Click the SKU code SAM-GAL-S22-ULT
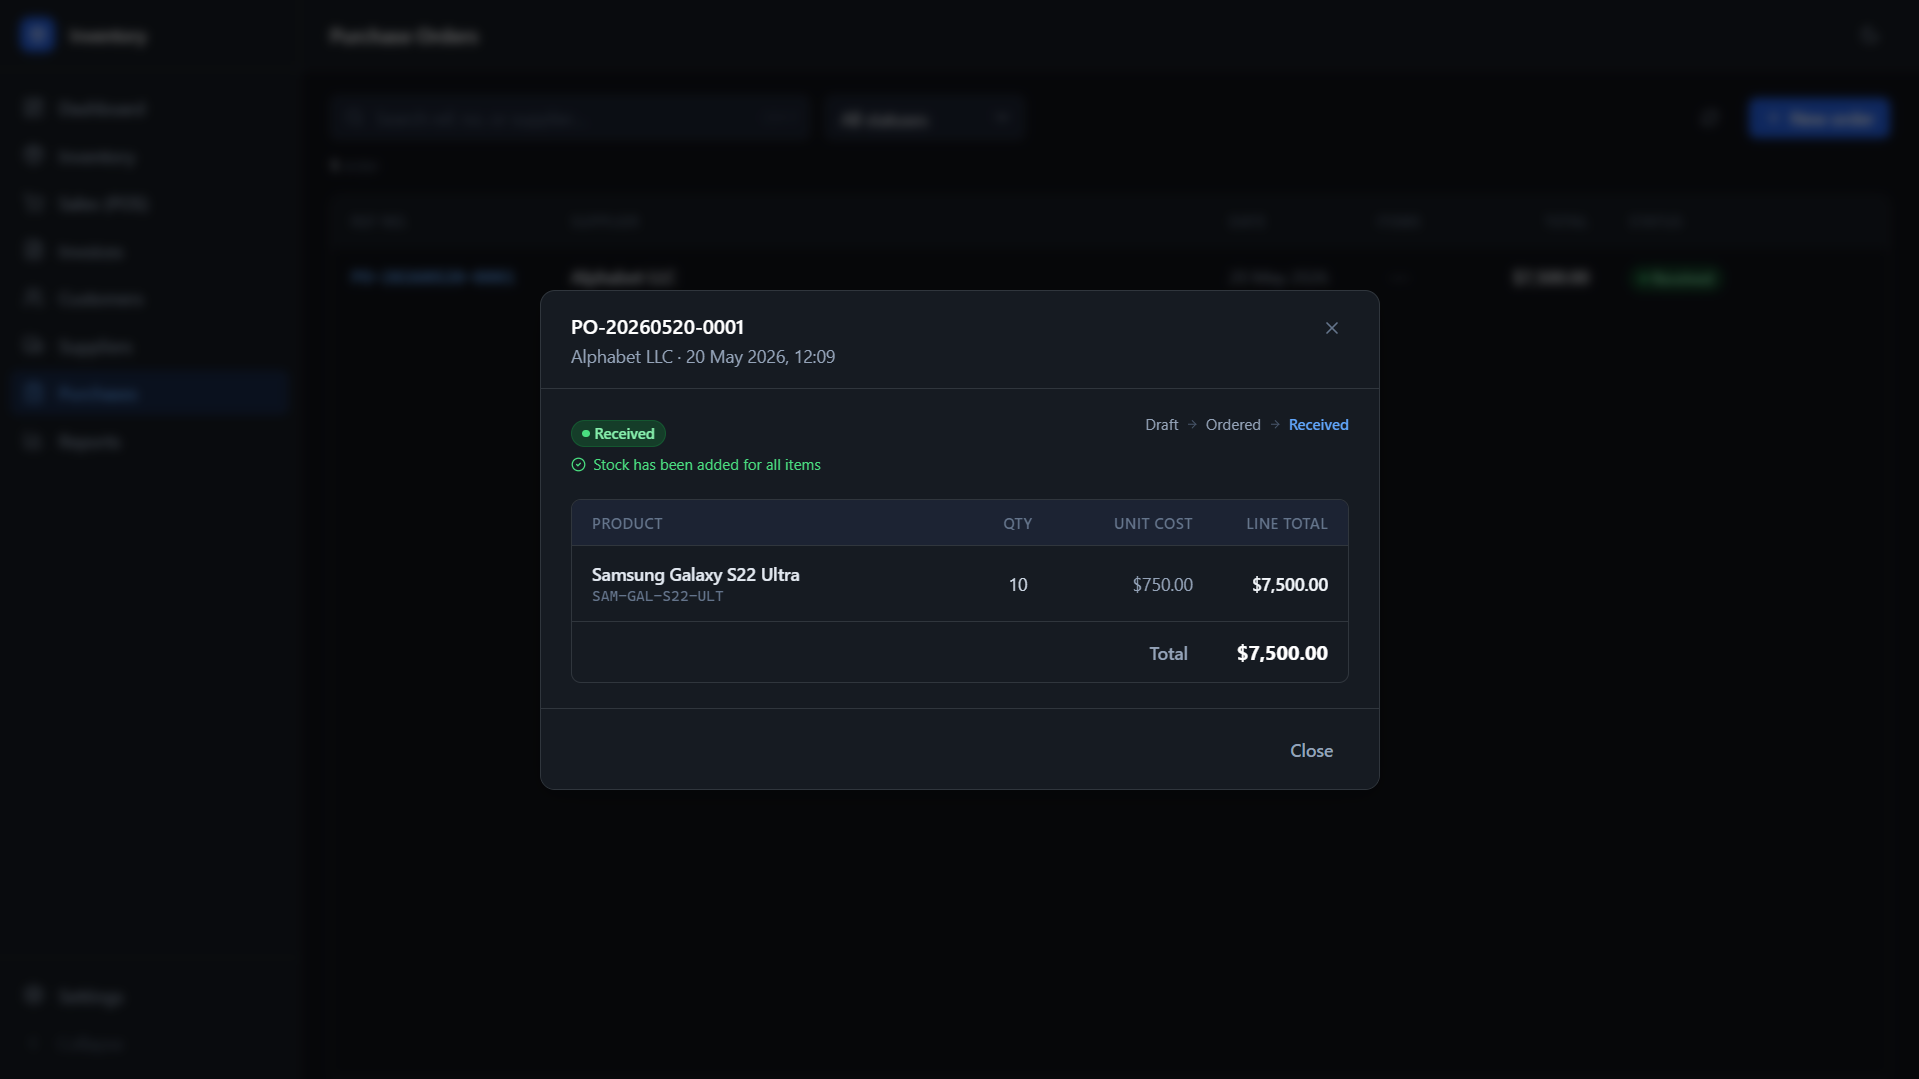This screenshot has width=1919, height=1079. tap(658, 596)
